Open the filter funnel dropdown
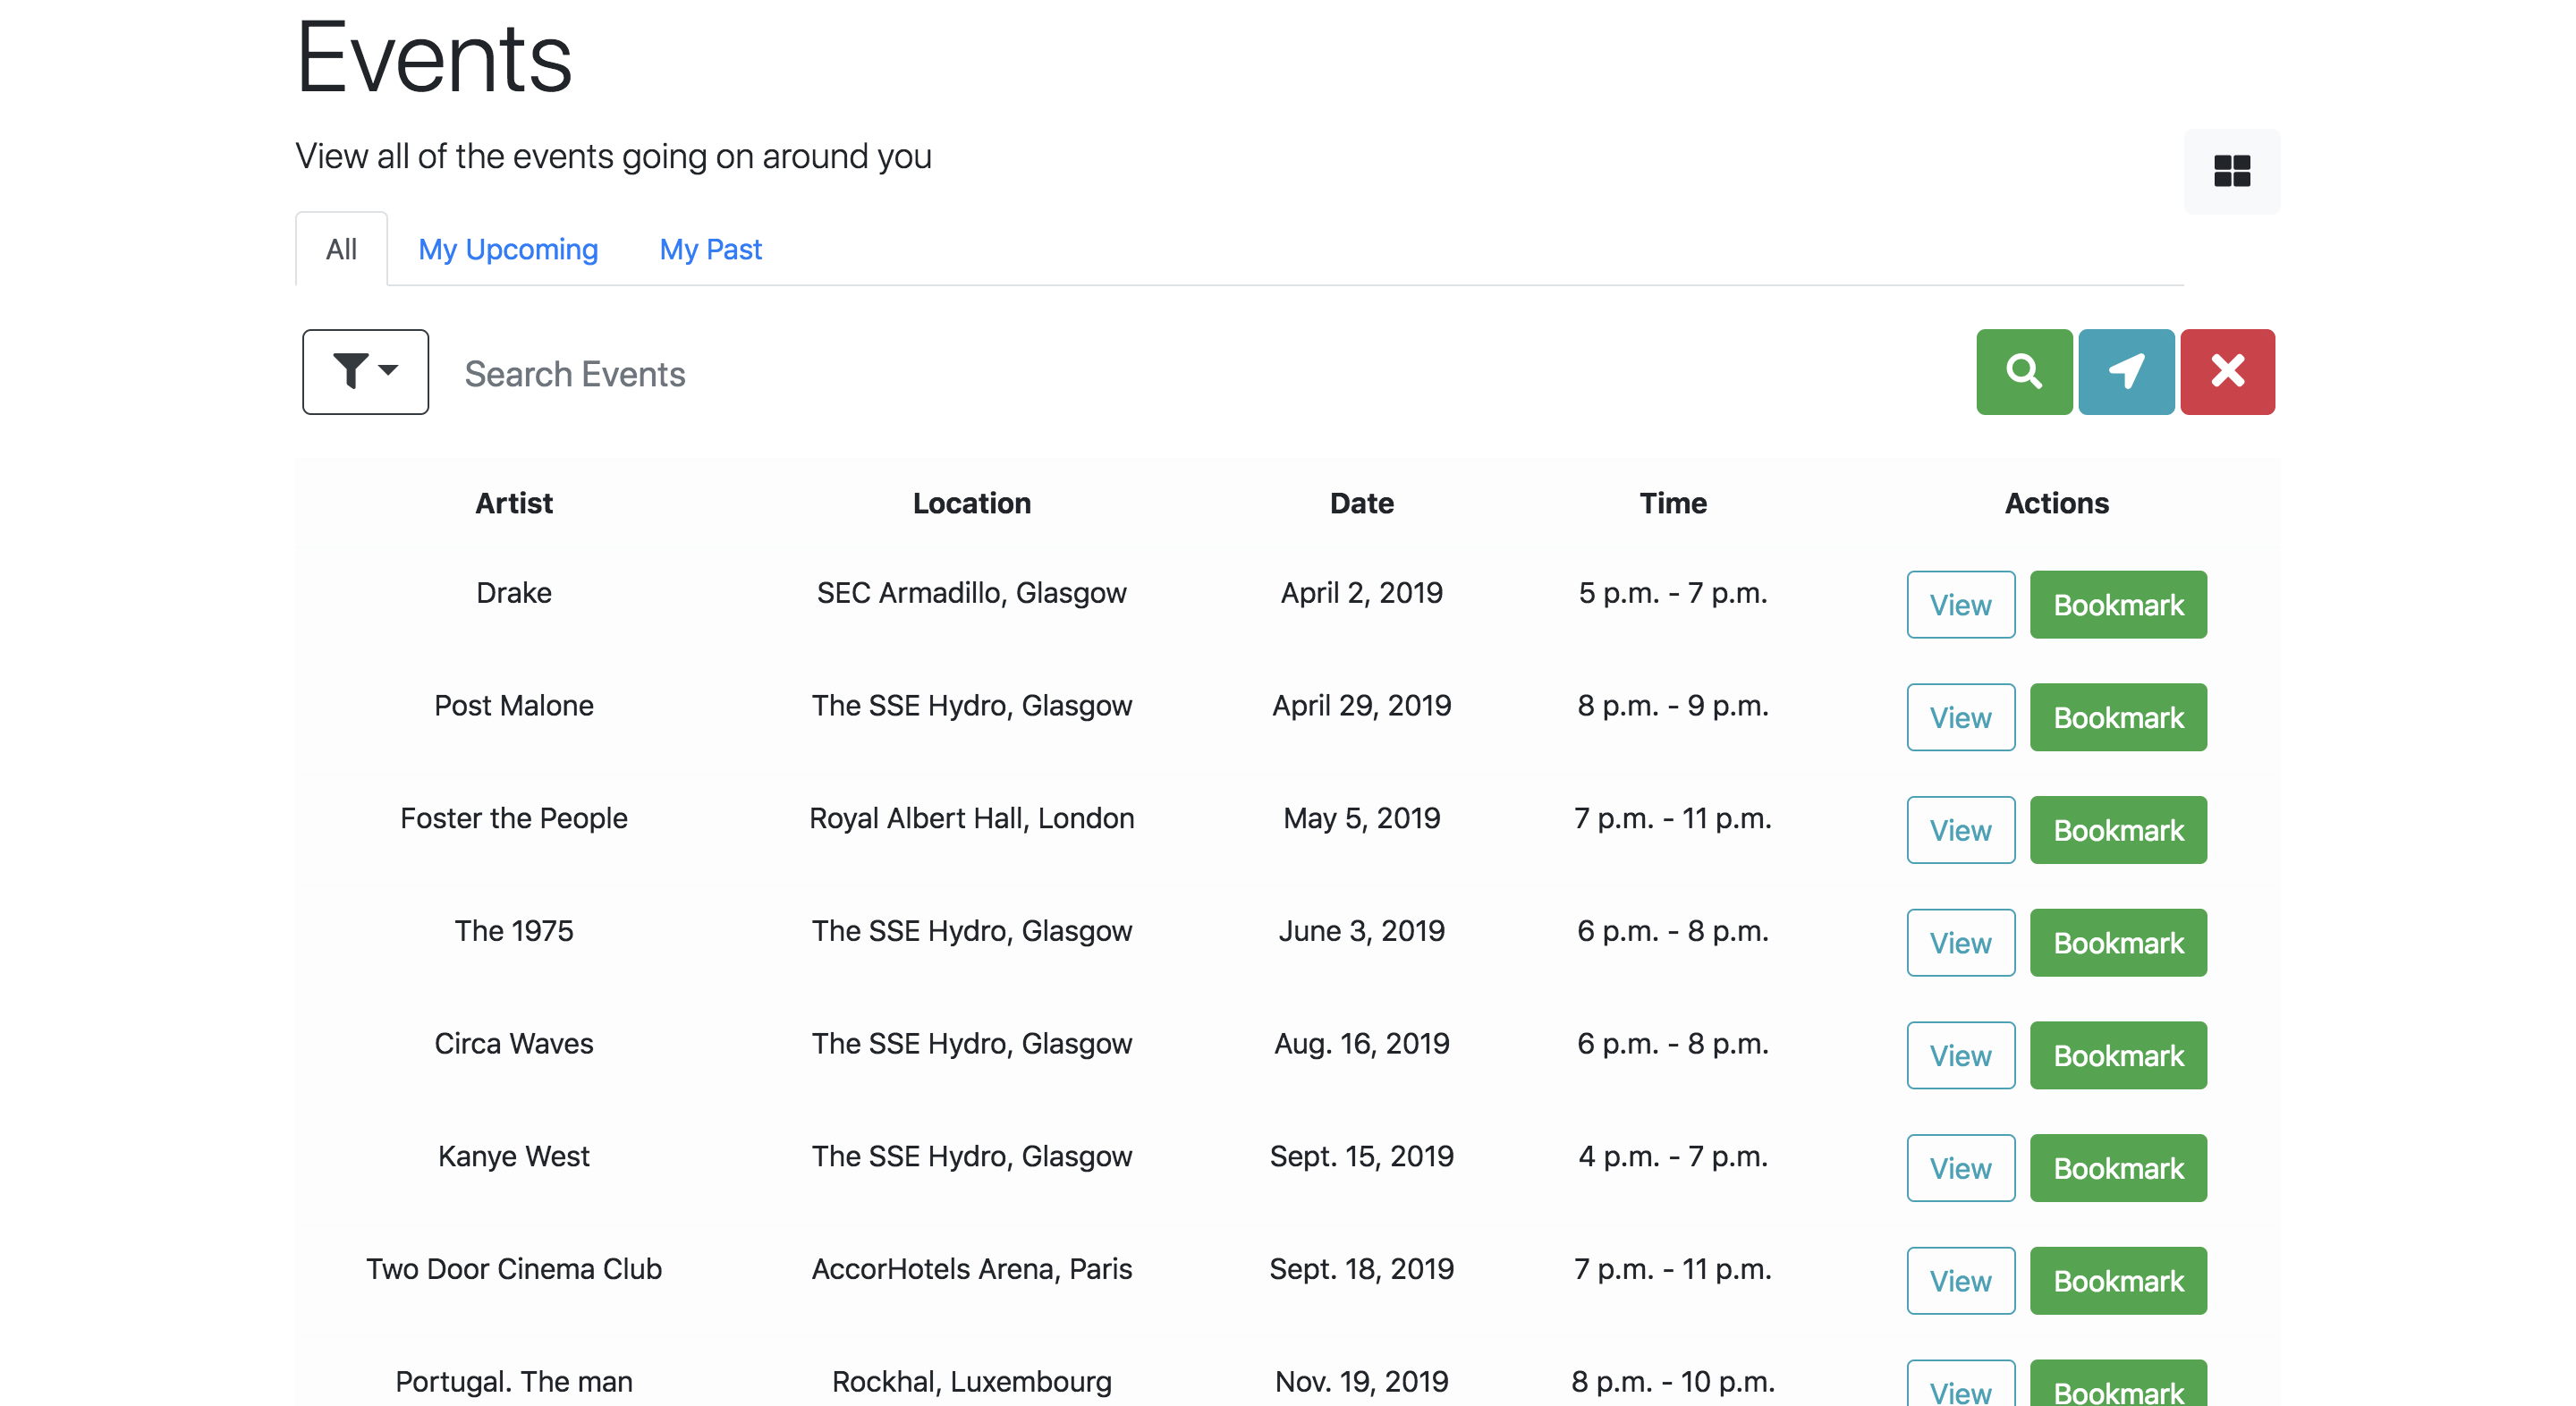Viewport: 2576px width, 1406px height. pyautogui.click(x=365, y=371)
